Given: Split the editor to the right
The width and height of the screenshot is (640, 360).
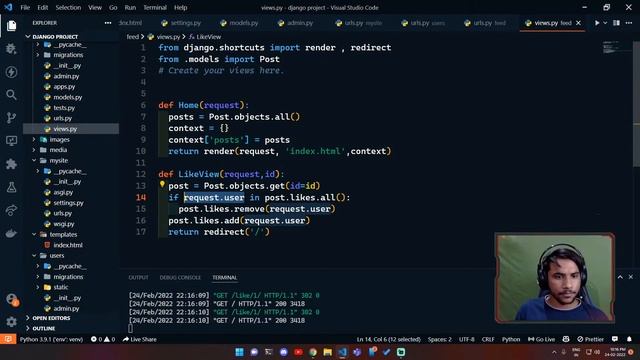Looking at the screenshot, I should (616, 23).
